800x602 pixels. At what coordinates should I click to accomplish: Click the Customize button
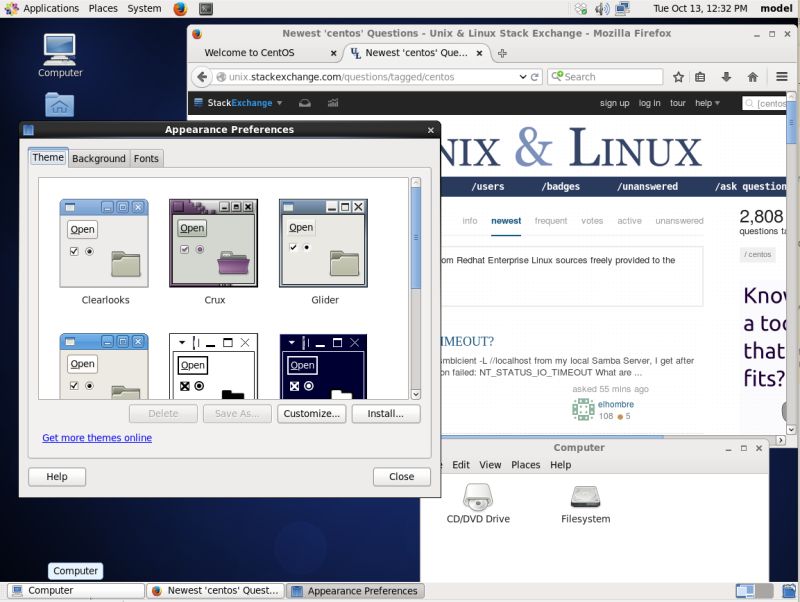pyautogui.click(x=311, y=413)
